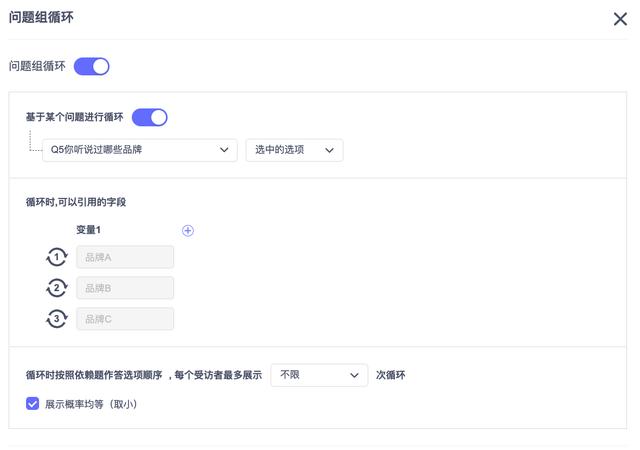Open the 选中的选项 dropdown
Screen dimensions: 640x450
294,150
